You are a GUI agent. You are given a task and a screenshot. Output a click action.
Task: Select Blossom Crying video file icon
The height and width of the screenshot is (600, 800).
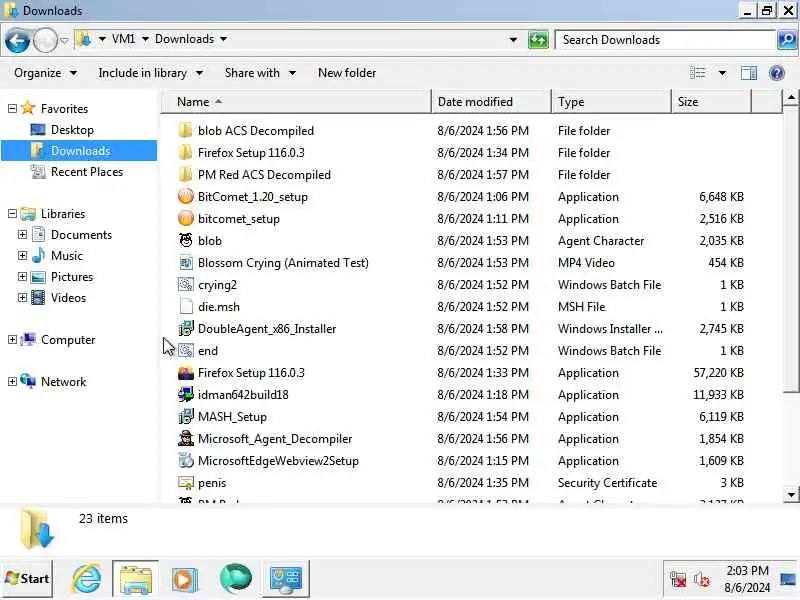(186, 263)
